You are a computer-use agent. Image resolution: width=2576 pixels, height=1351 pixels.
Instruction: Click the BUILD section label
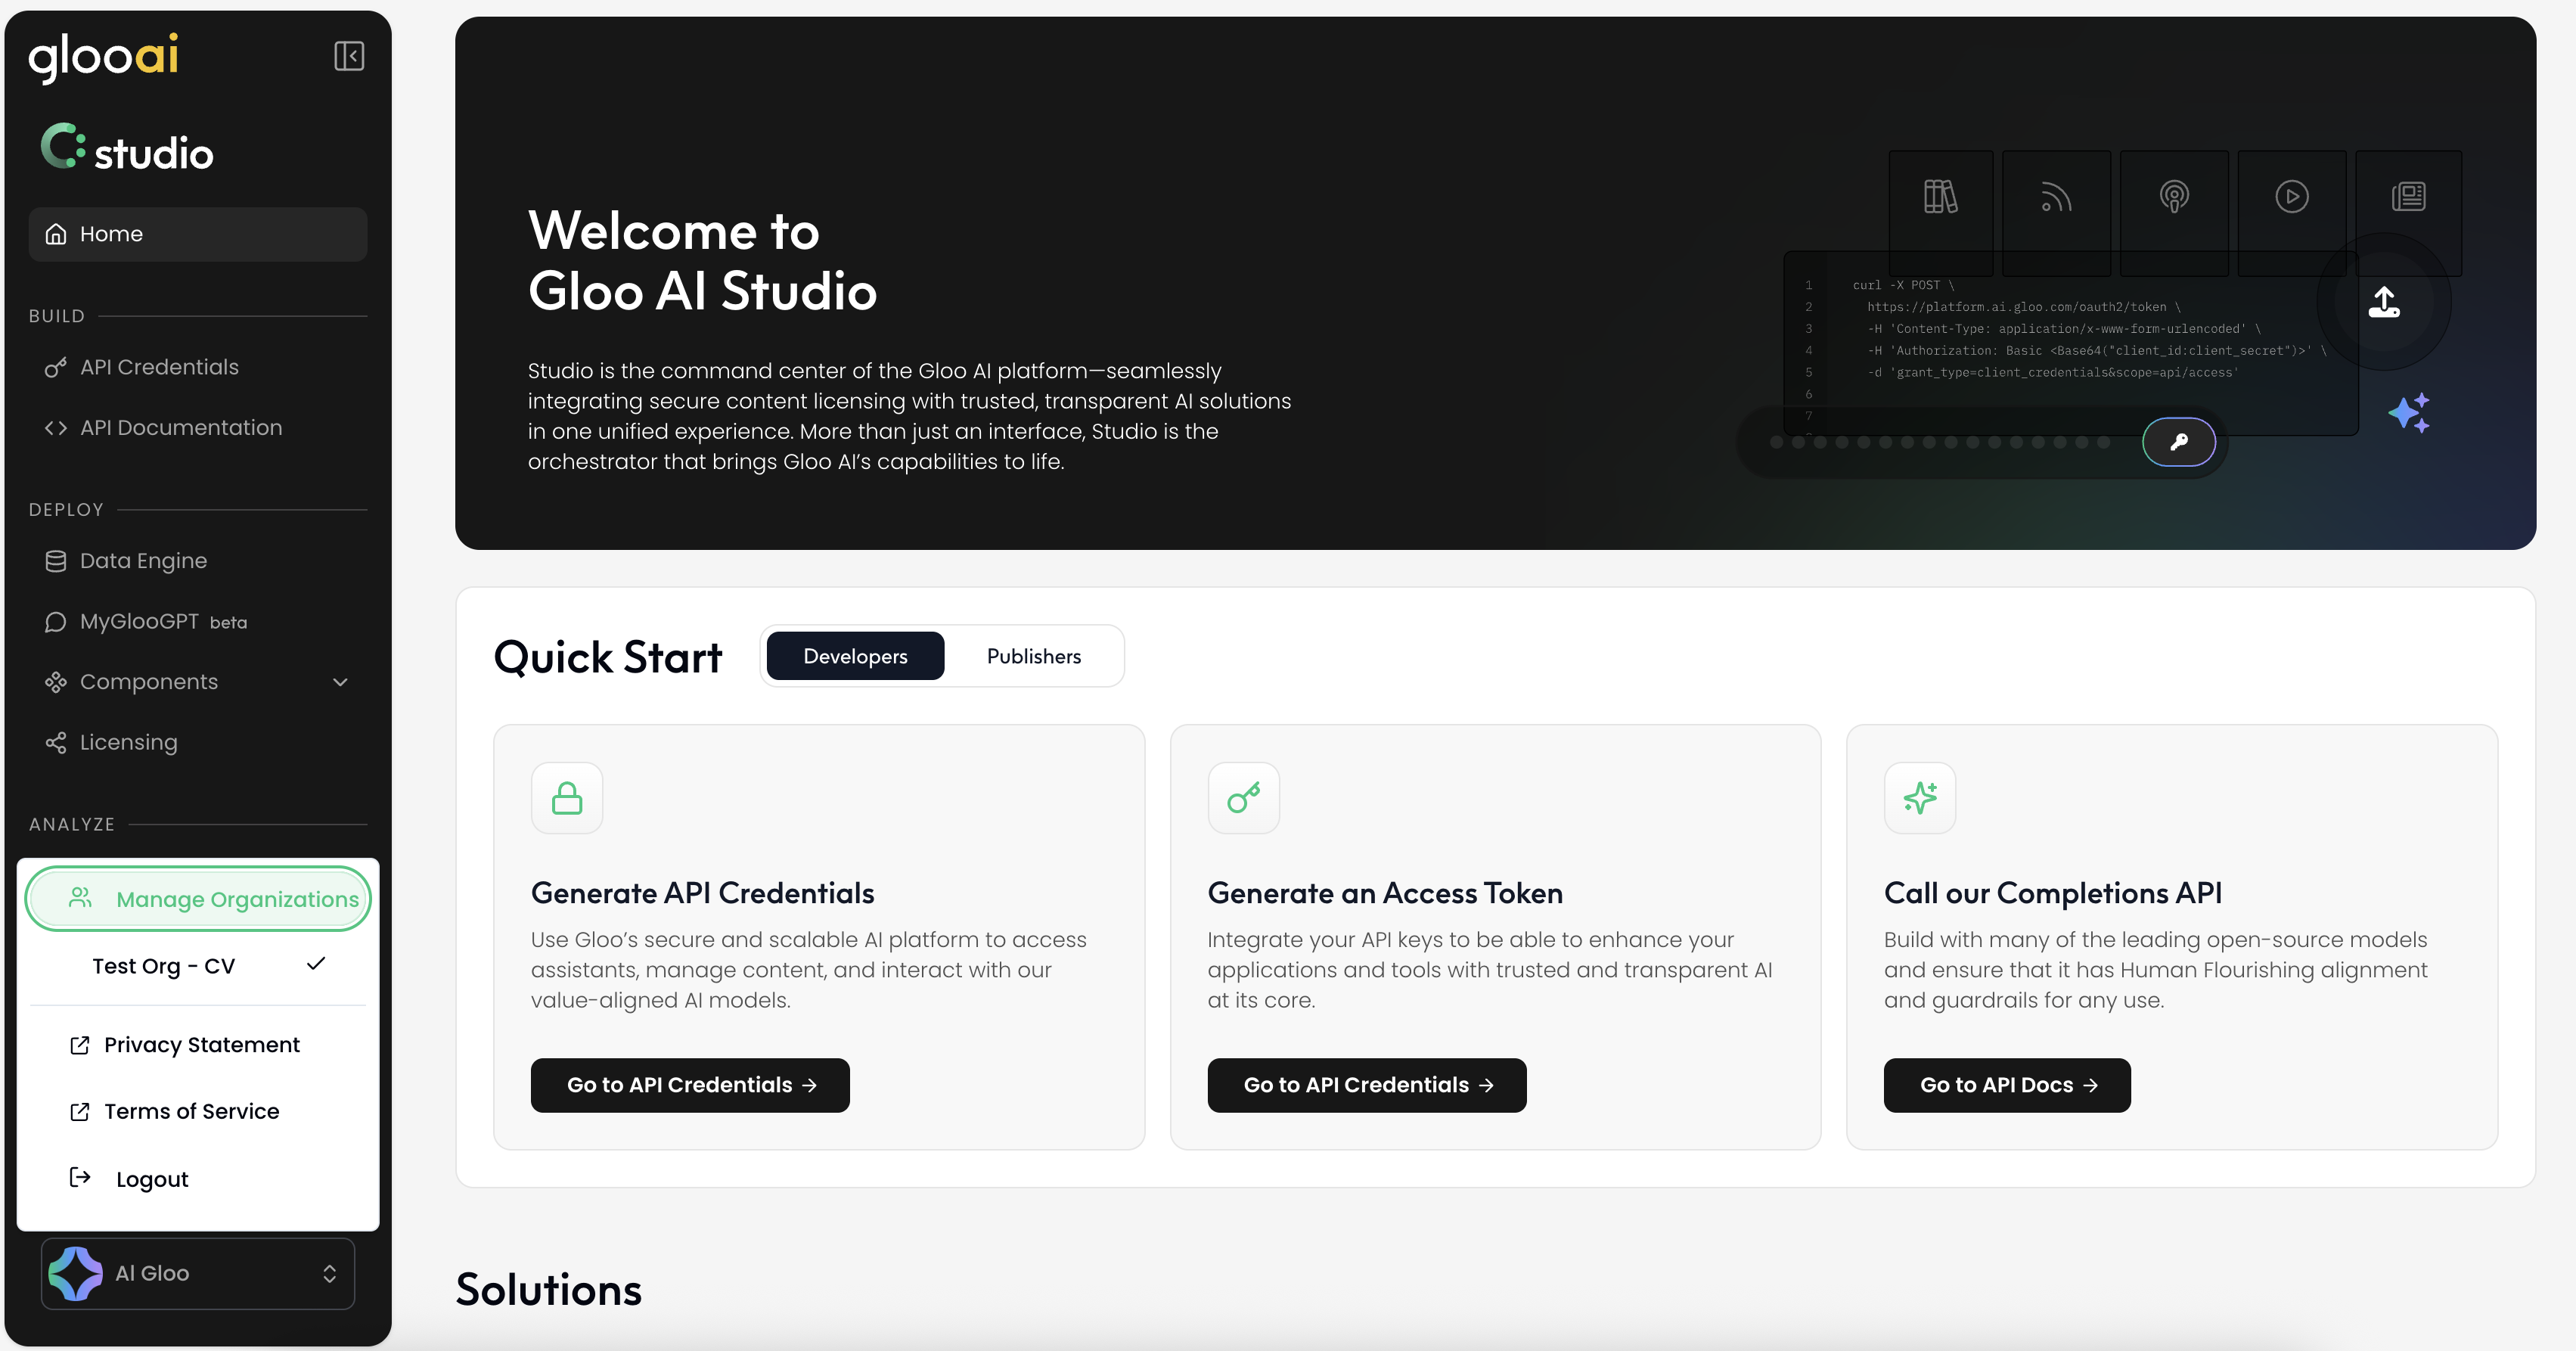tap(57, 316)
